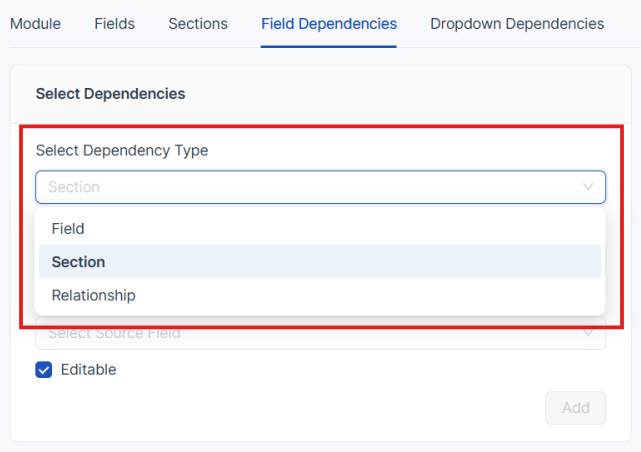Open the Dropdown Dependencies tab
This screenshot has height=452, width=641.
517,23
